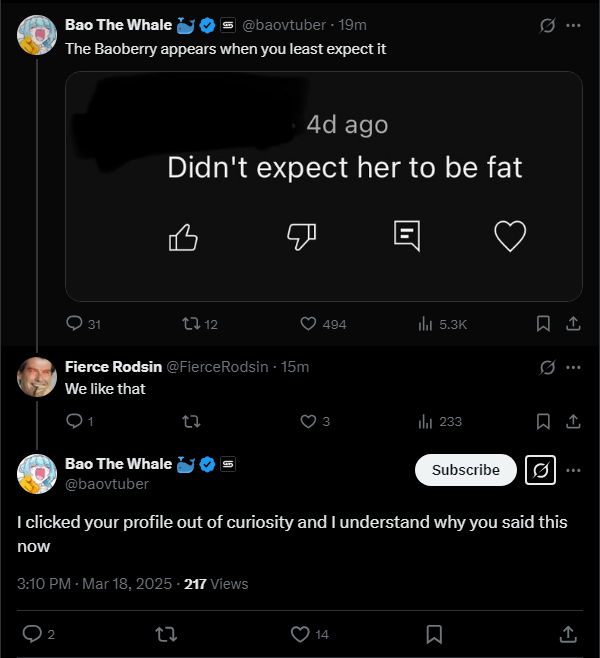Click the Grok icon beside Subscribe
The image size is (600, 658).
tap(540, 470)
